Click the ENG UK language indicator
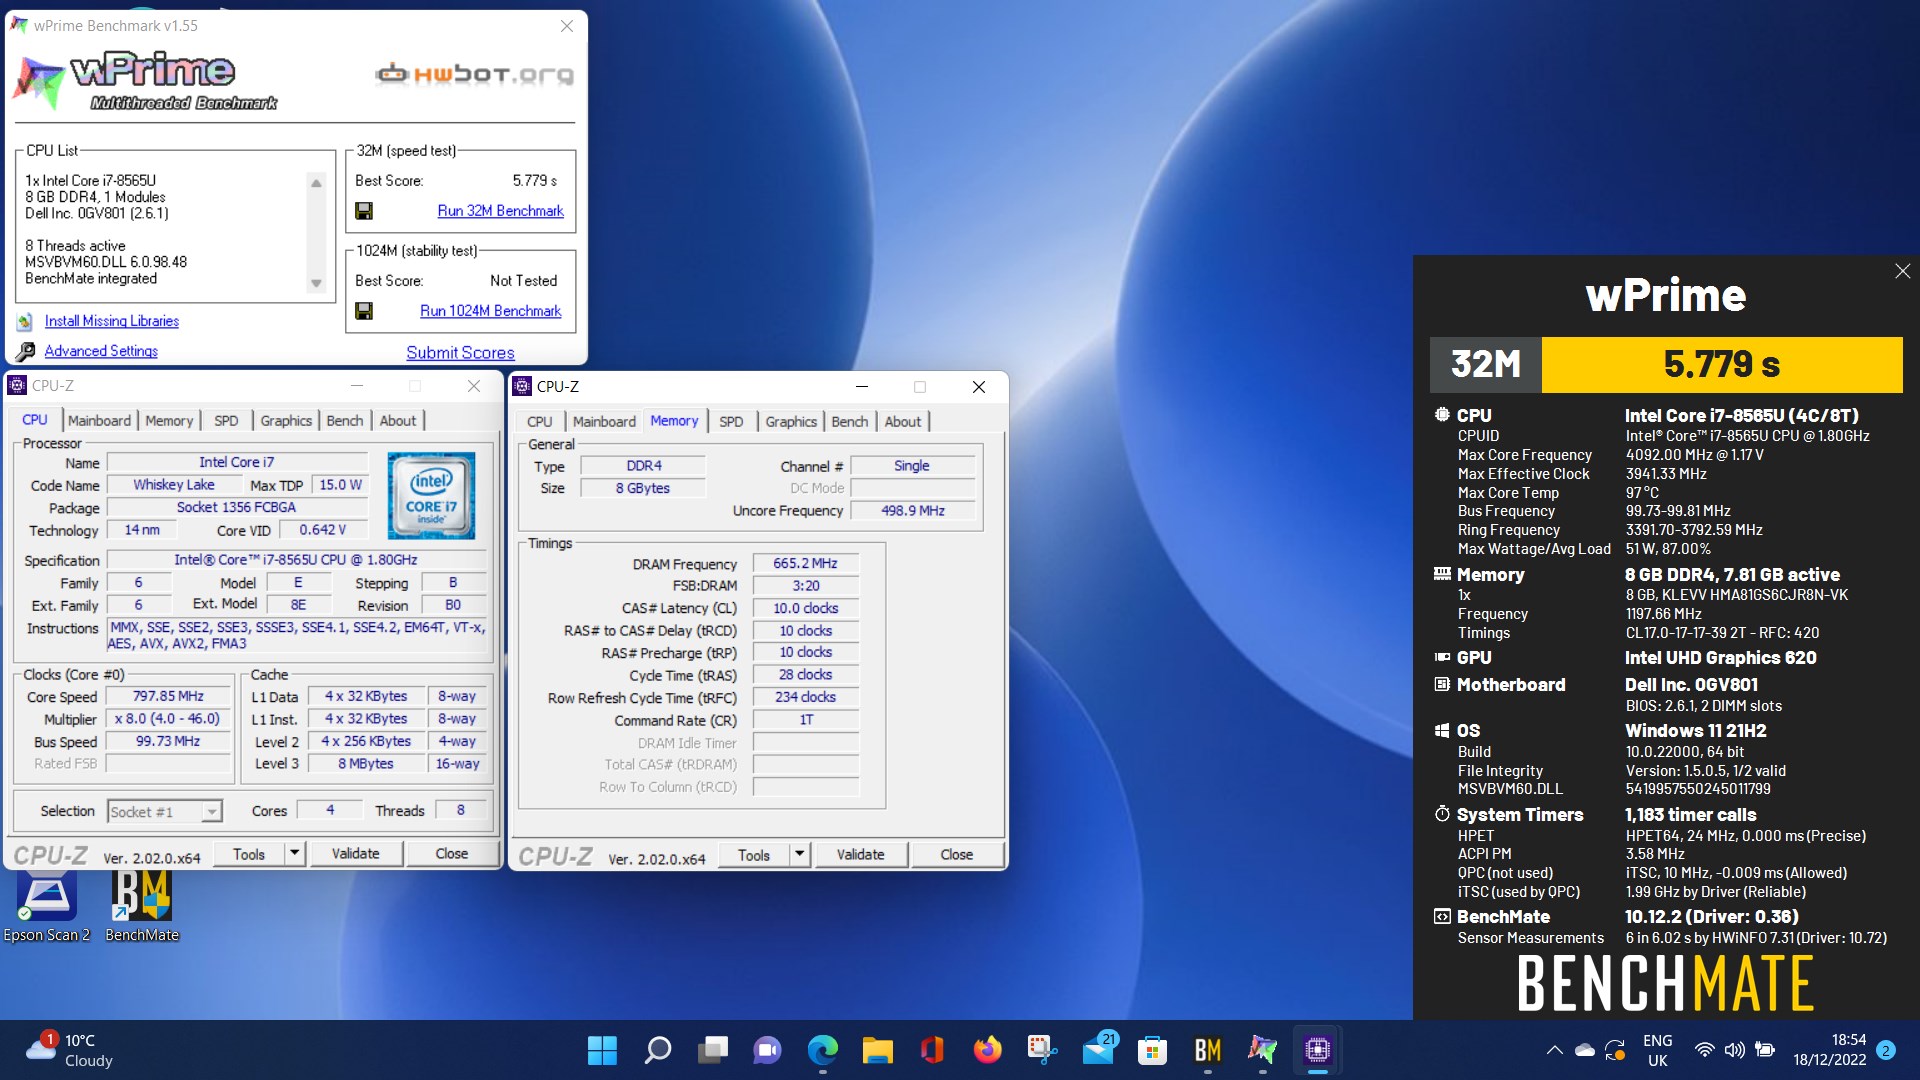 click(1657, 1050)
